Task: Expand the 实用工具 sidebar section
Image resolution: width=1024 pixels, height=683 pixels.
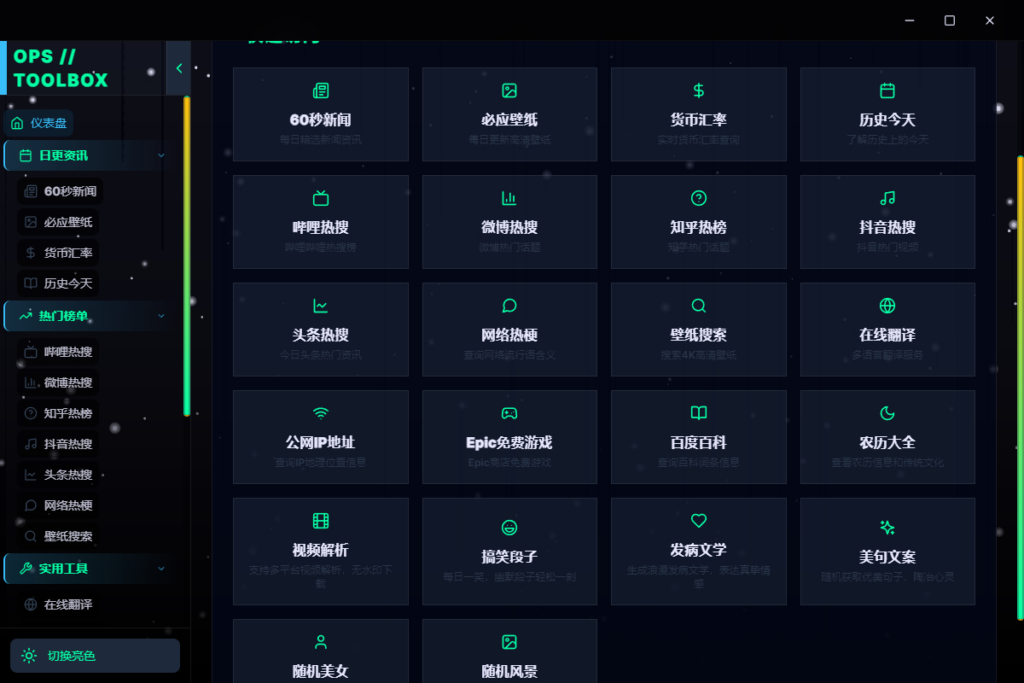Action: click(x=85, y=568)
